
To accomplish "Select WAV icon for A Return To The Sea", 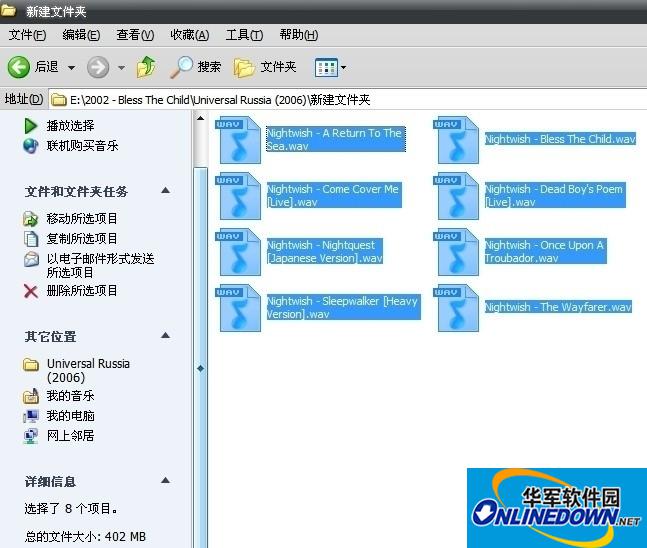I will point(238,140).
